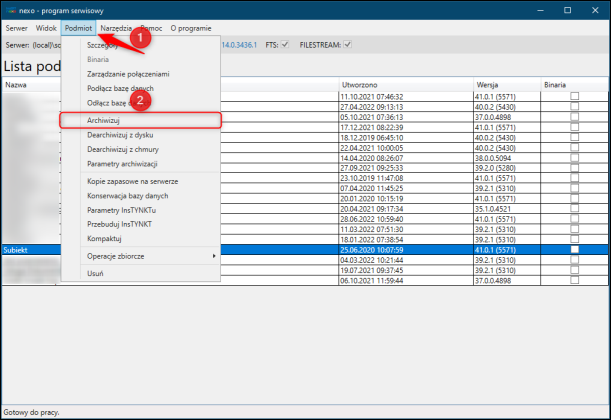Open Parametry archiwizacji

tap(122, 164)
